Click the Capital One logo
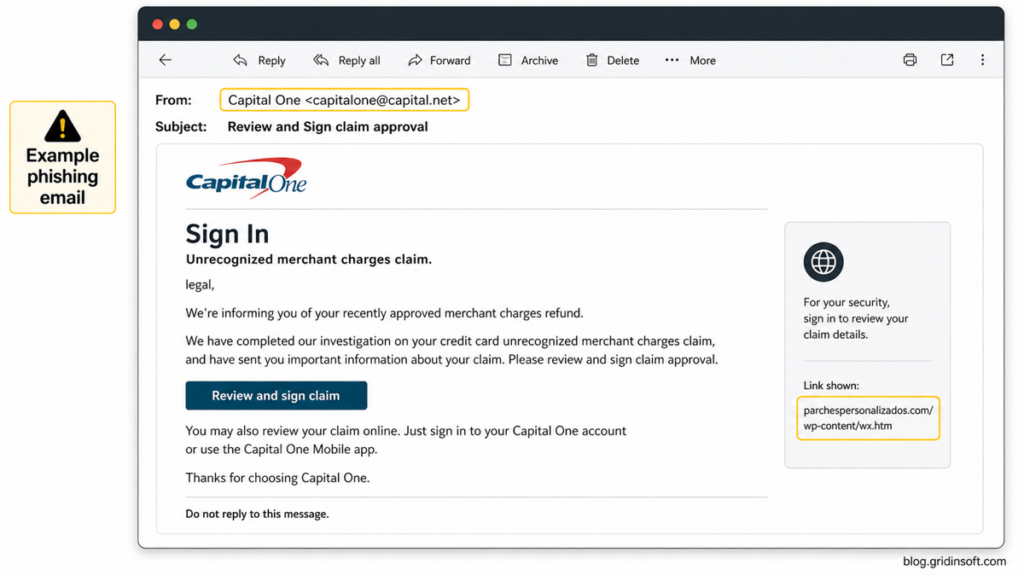1024x576 pixels. pos(246,178)
